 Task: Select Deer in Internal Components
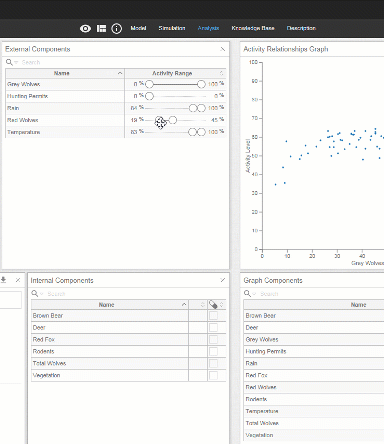[110, 328]
